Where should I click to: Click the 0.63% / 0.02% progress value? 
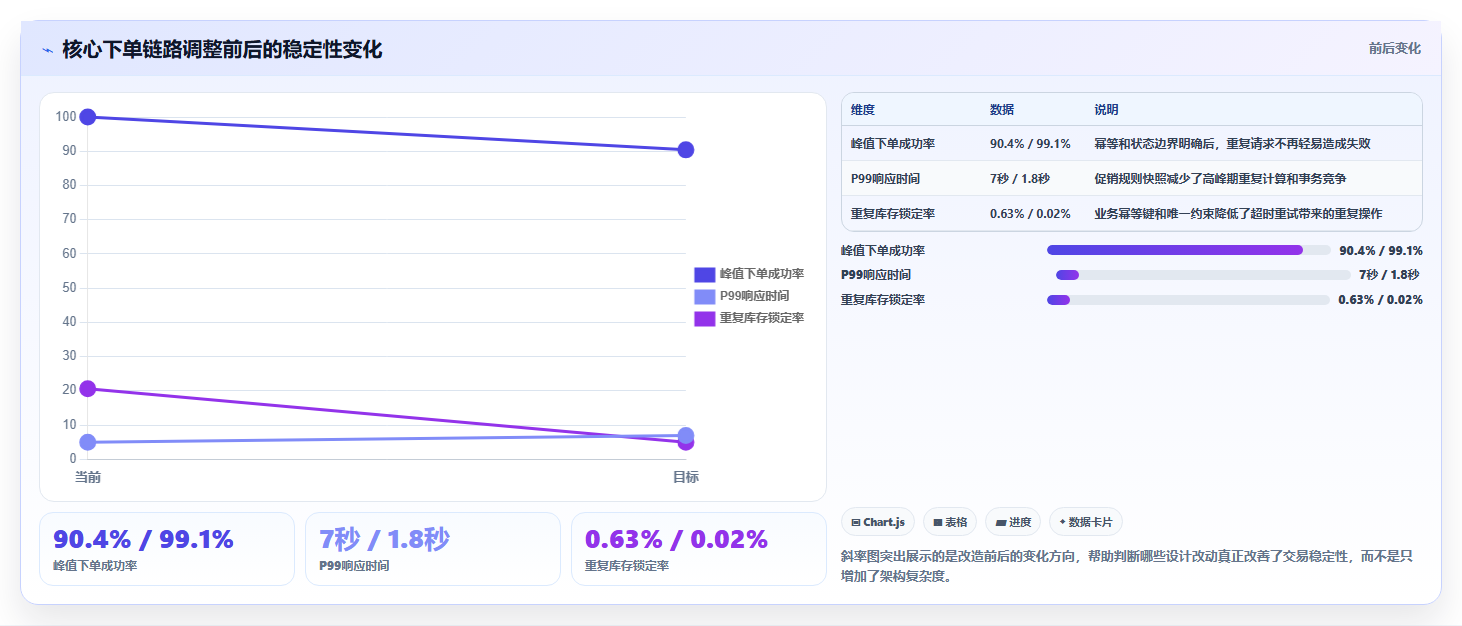click(x=1381, y=300)
